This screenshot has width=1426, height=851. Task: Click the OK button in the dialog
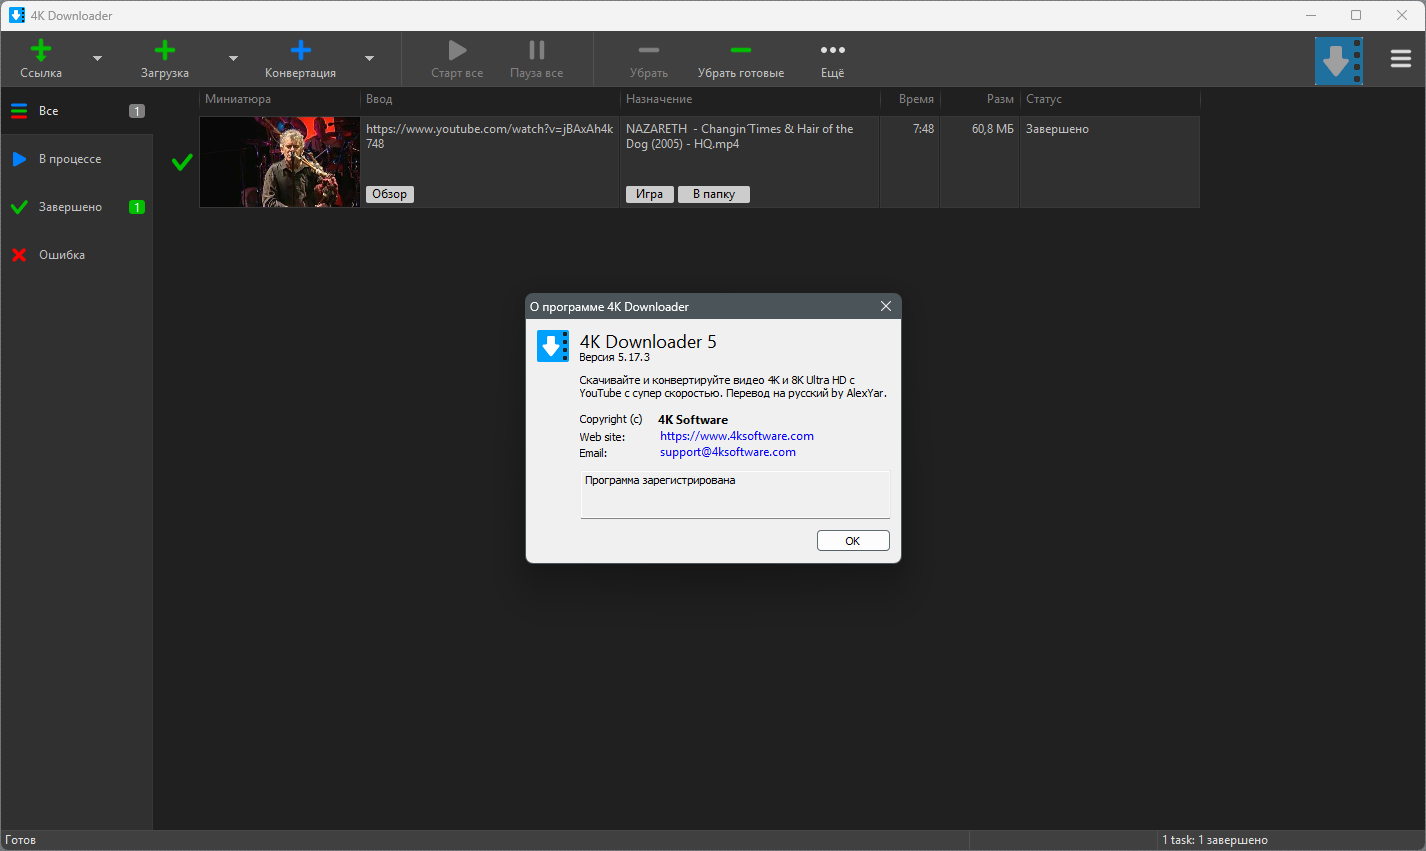[x=853, y=541]
